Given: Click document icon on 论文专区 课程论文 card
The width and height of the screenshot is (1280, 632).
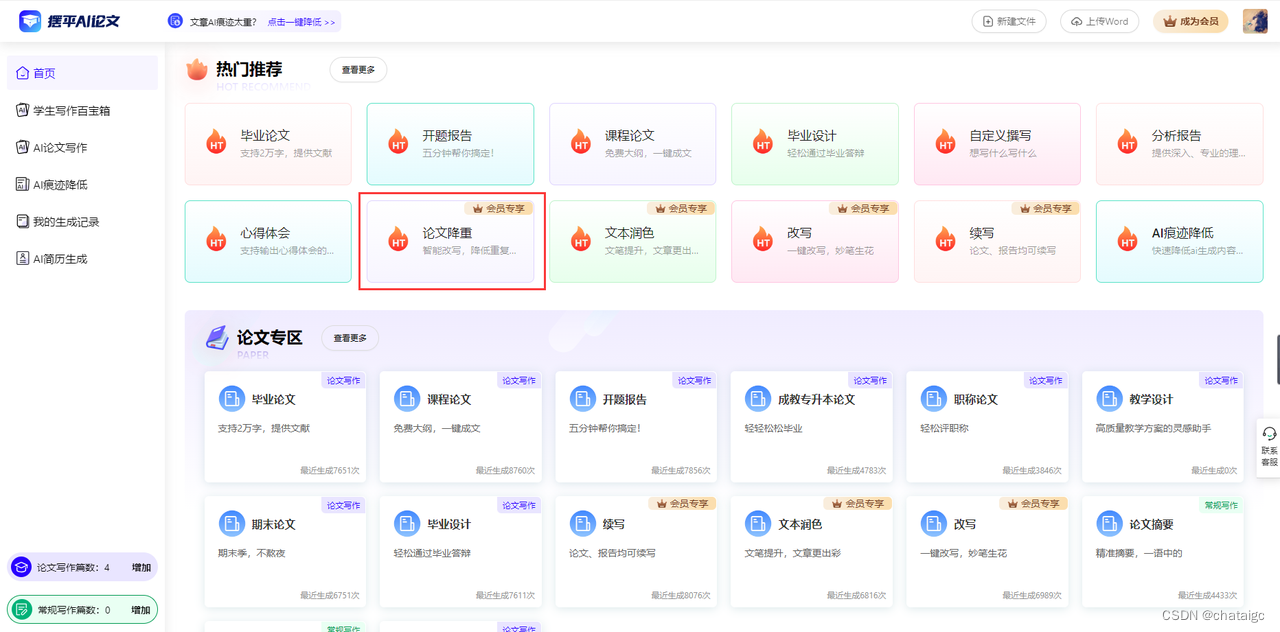Looking at the screenshot, I should click(407, 399).
